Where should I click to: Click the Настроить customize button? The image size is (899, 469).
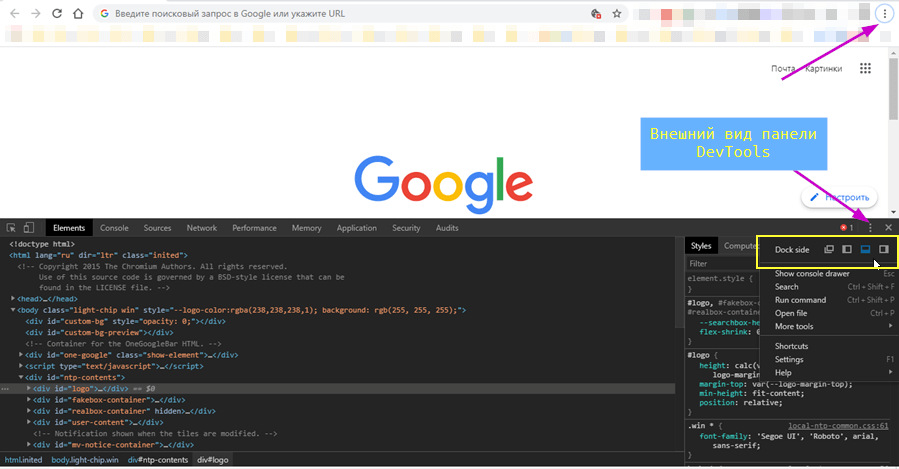(x=839, y=197)
